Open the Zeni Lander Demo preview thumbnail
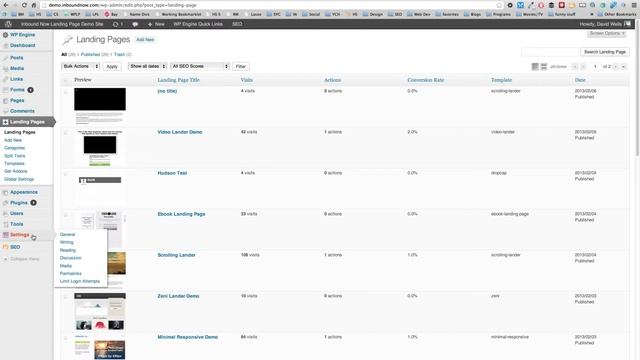The width and height of the screenshot is (640, 360). (100, 311)
